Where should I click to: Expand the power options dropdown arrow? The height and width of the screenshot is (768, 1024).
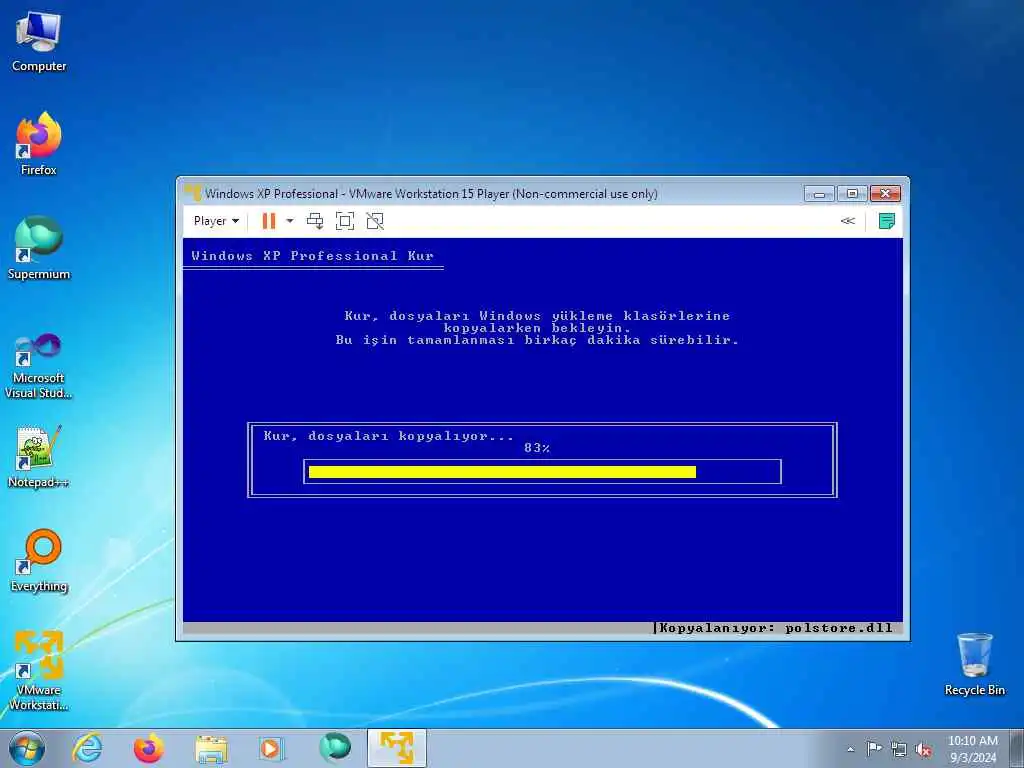[290, 221]
